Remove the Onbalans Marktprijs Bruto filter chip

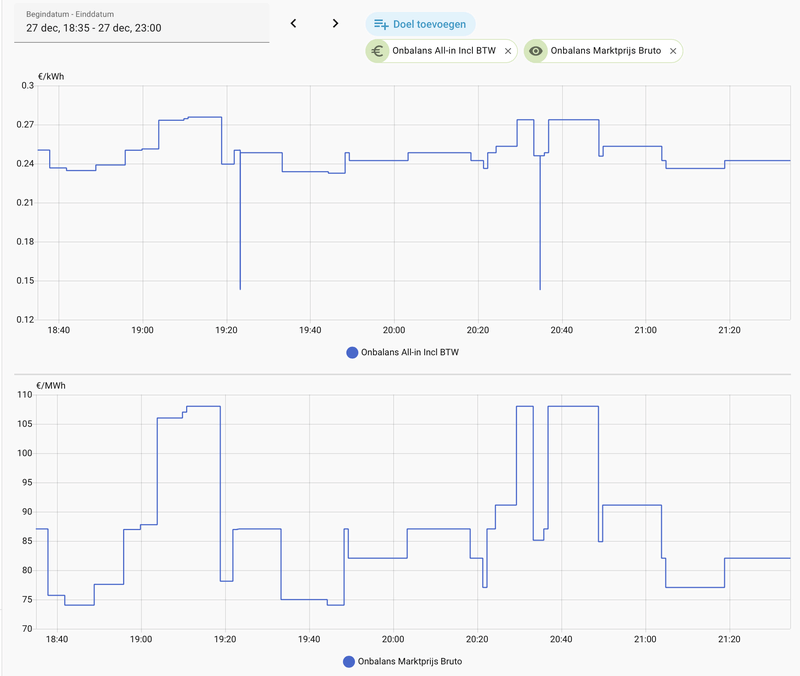674,50
